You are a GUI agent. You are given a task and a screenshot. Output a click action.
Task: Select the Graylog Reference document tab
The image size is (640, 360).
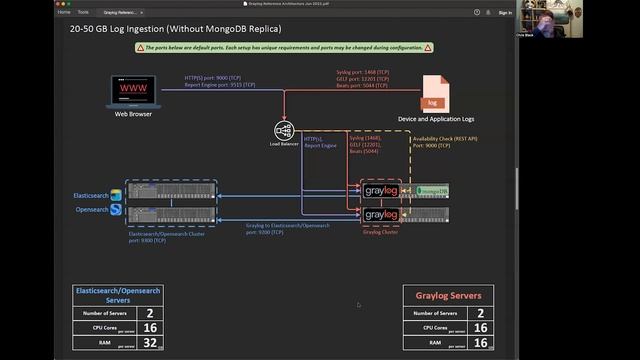point(119,13)
